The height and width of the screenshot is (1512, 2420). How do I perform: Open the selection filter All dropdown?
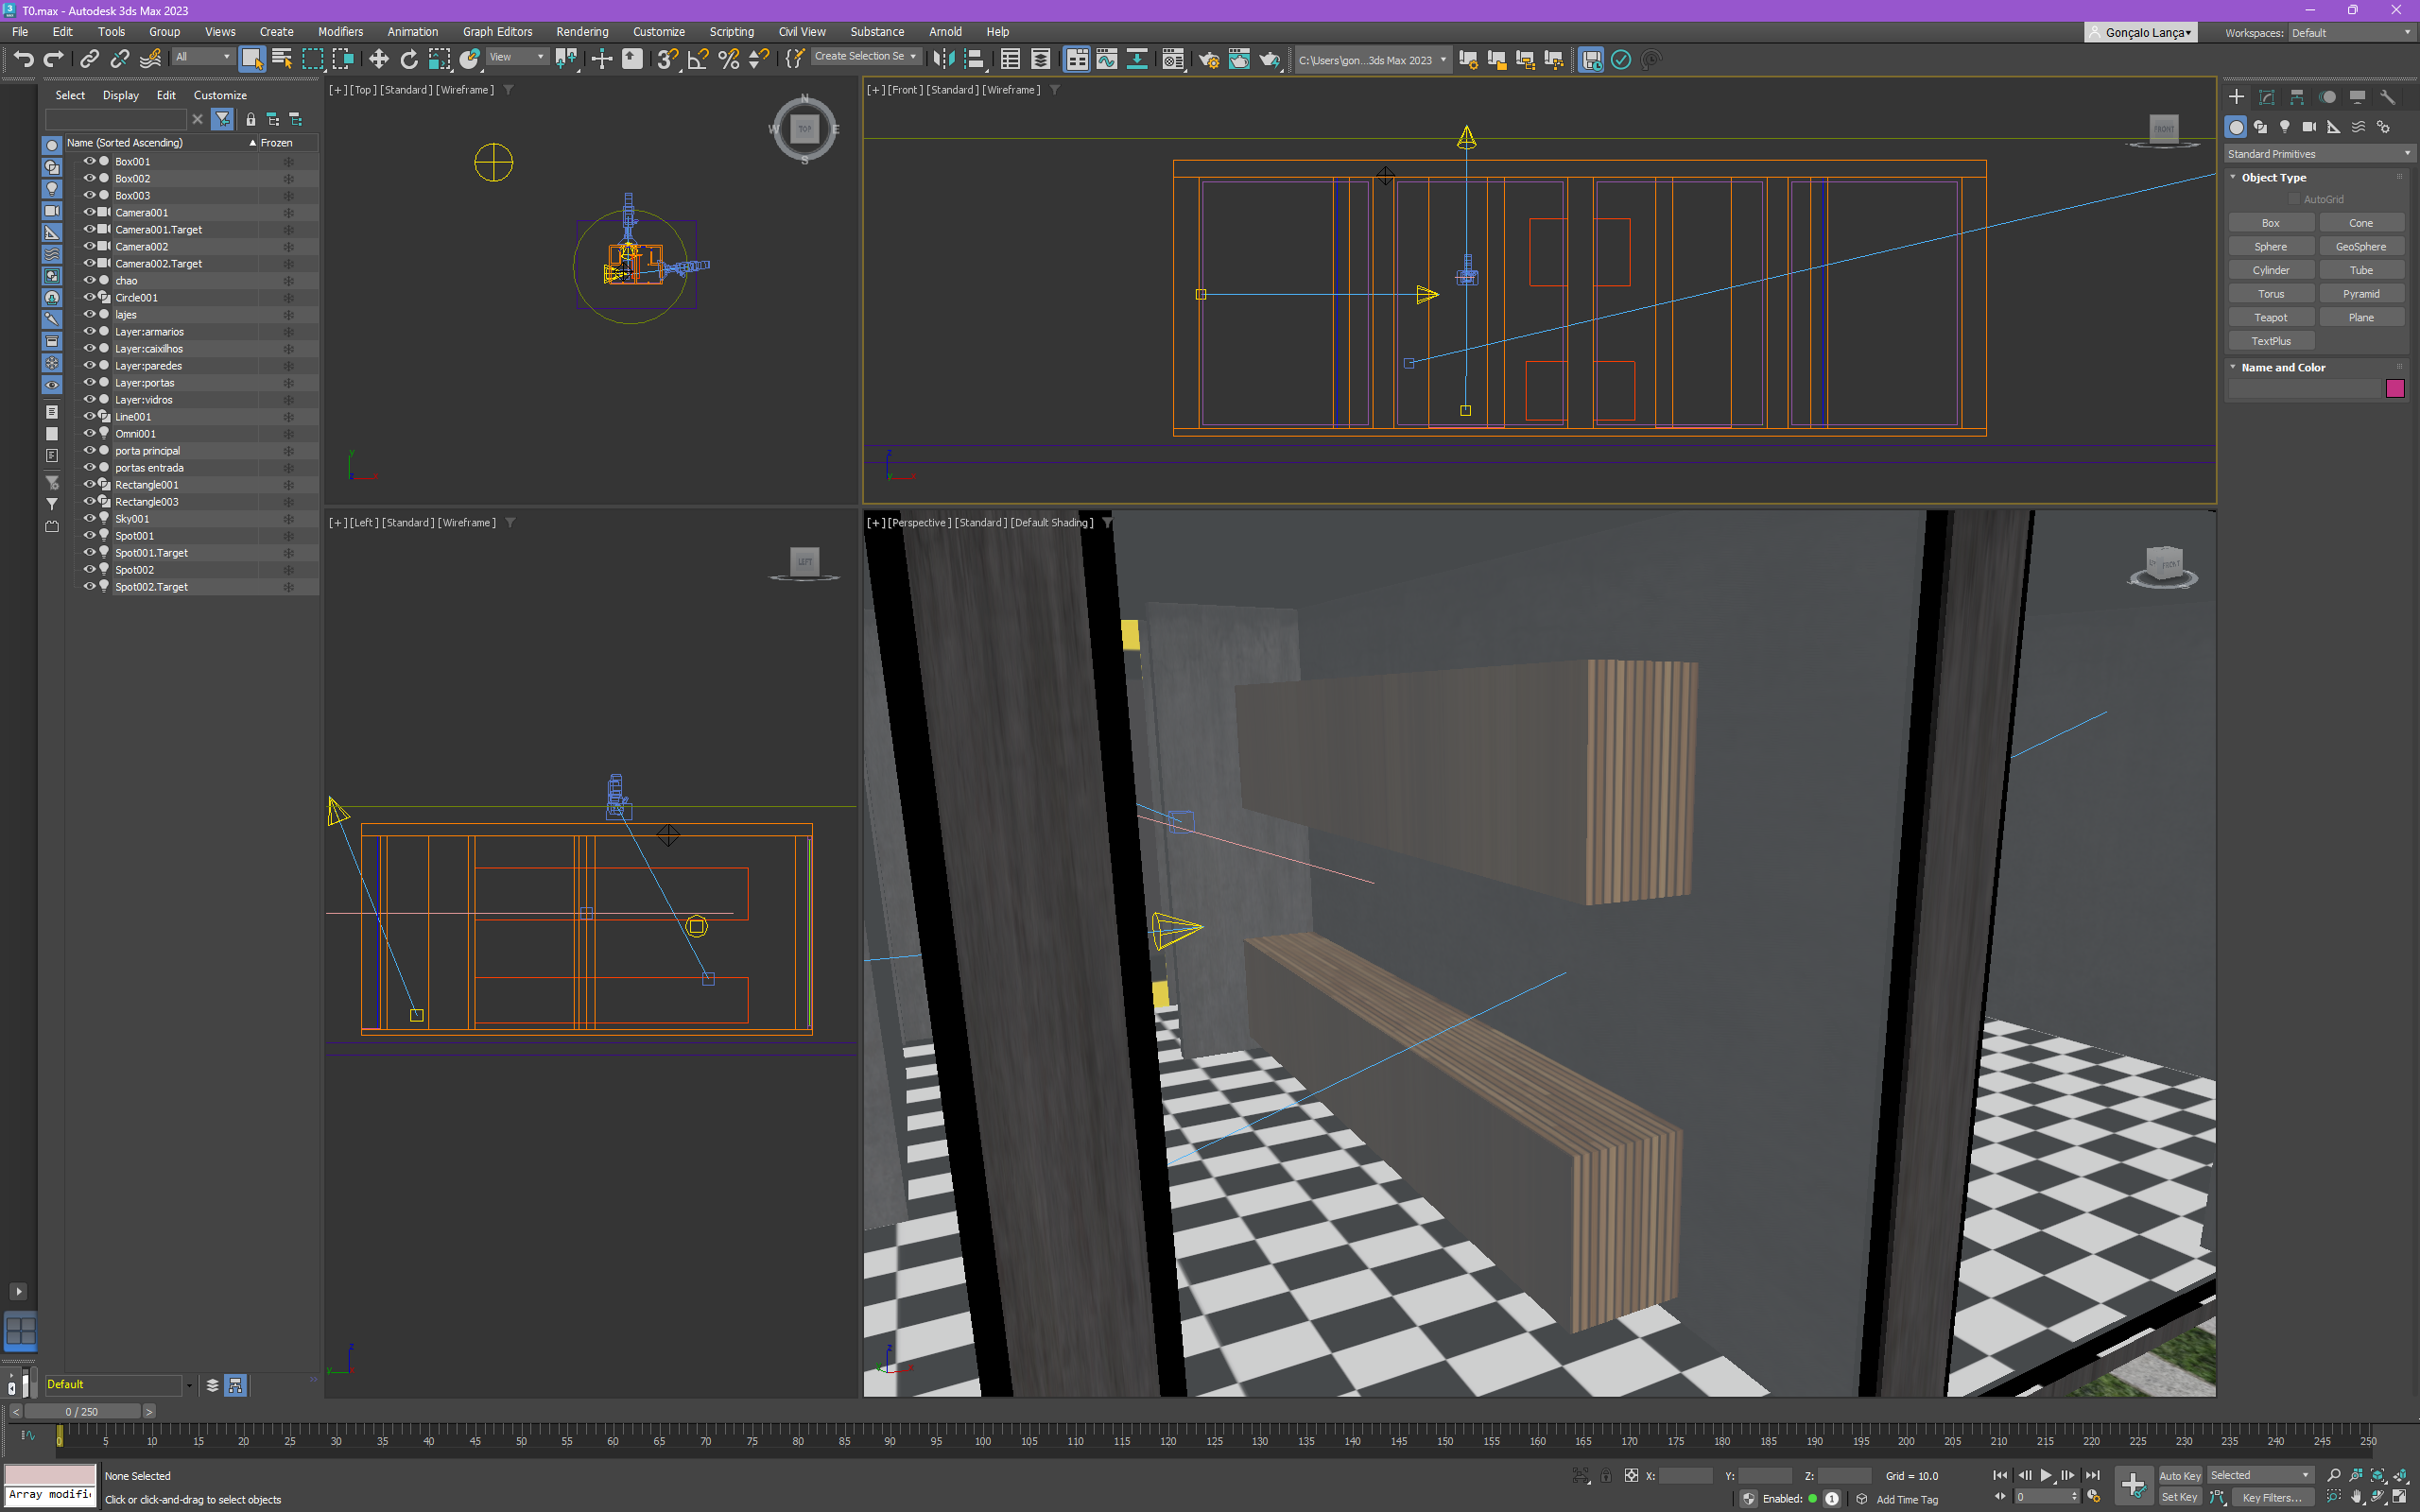coord(203,57)
